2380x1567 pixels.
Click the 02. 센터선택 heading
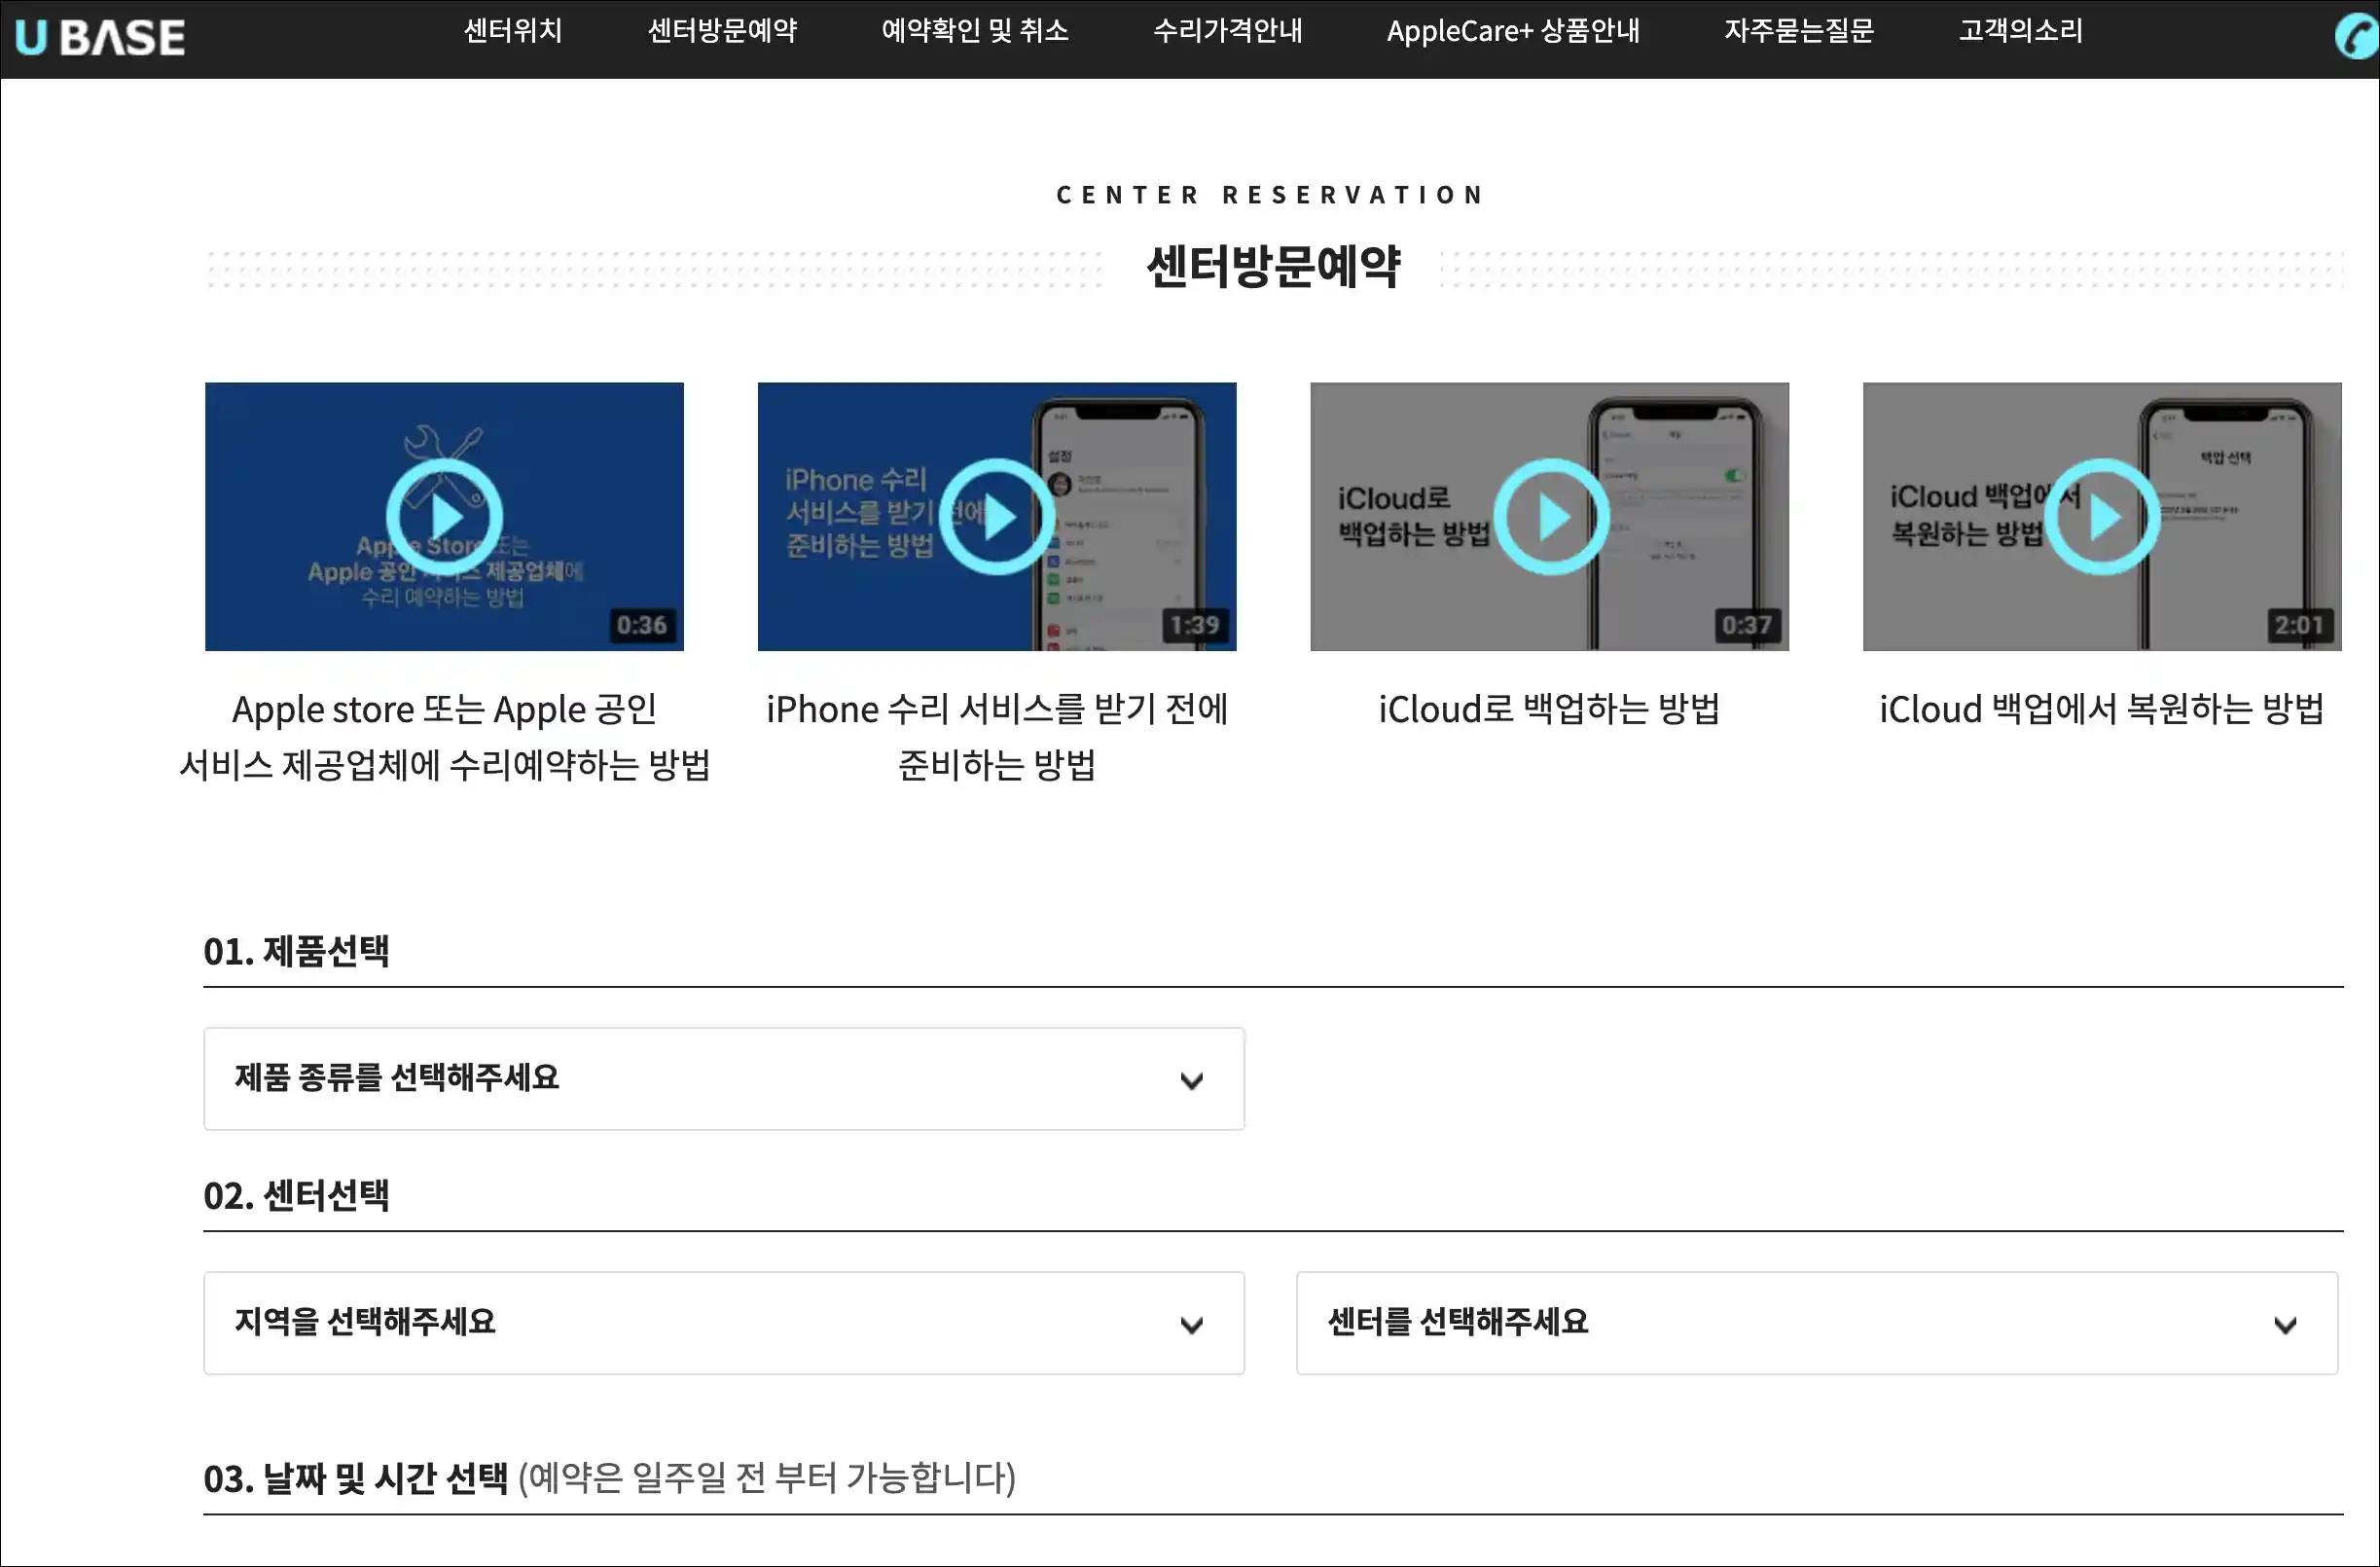pos(296,1195)
